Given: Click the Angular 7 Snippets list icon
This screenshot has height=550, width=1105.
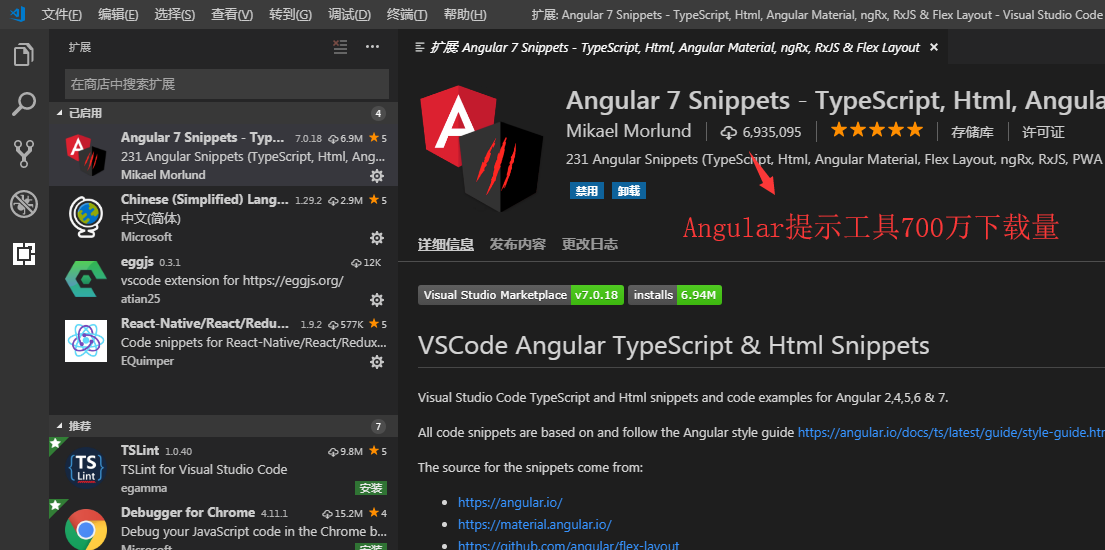Looking at the screenshot, I should (86, 155).
